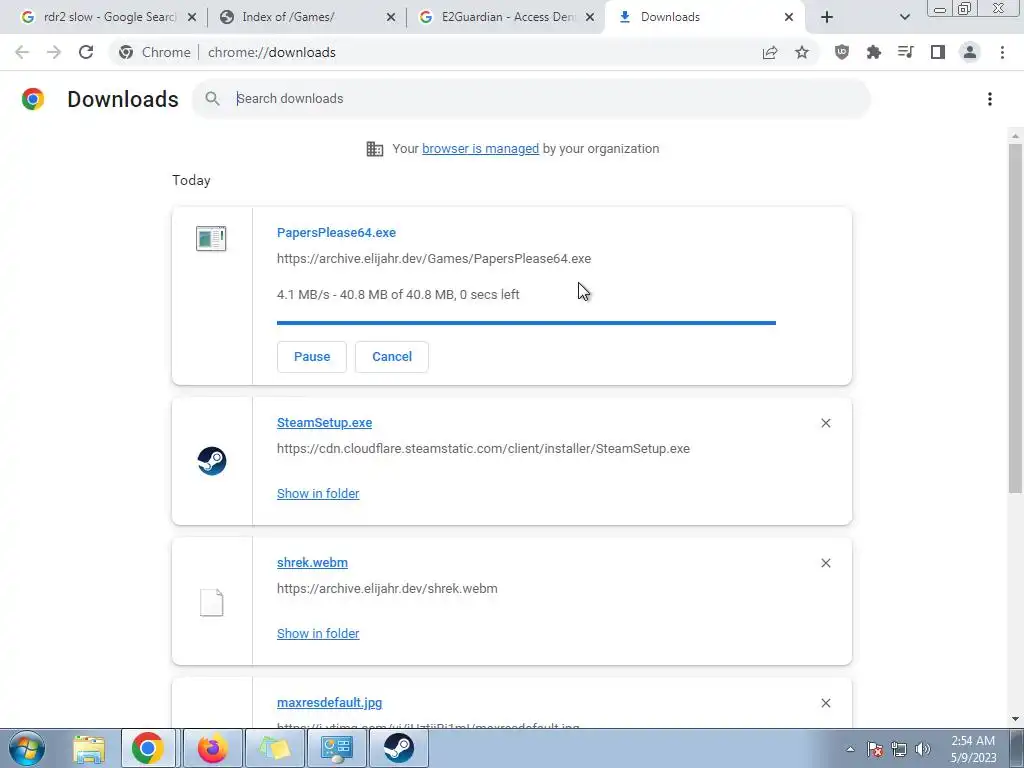1024x768 pixels.
Task: Open Firefox from the taskbar
Action: (212, 748)
